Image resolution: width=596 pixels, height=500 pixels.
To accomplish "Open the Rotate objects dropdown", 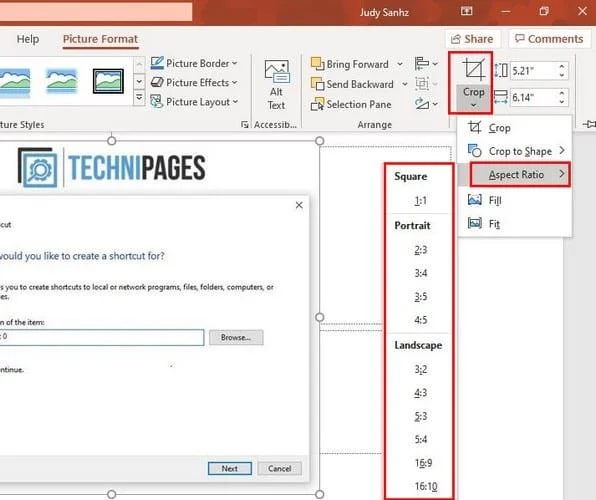I will tap(426, 103).
